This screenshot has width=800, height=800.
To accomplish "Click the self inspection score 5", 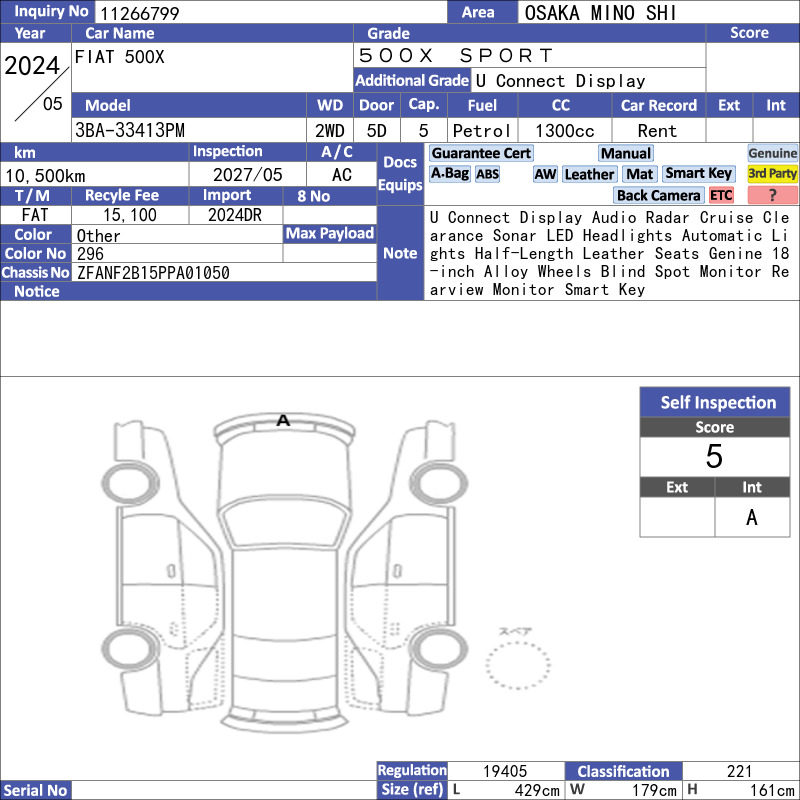I will coord(714,456).
